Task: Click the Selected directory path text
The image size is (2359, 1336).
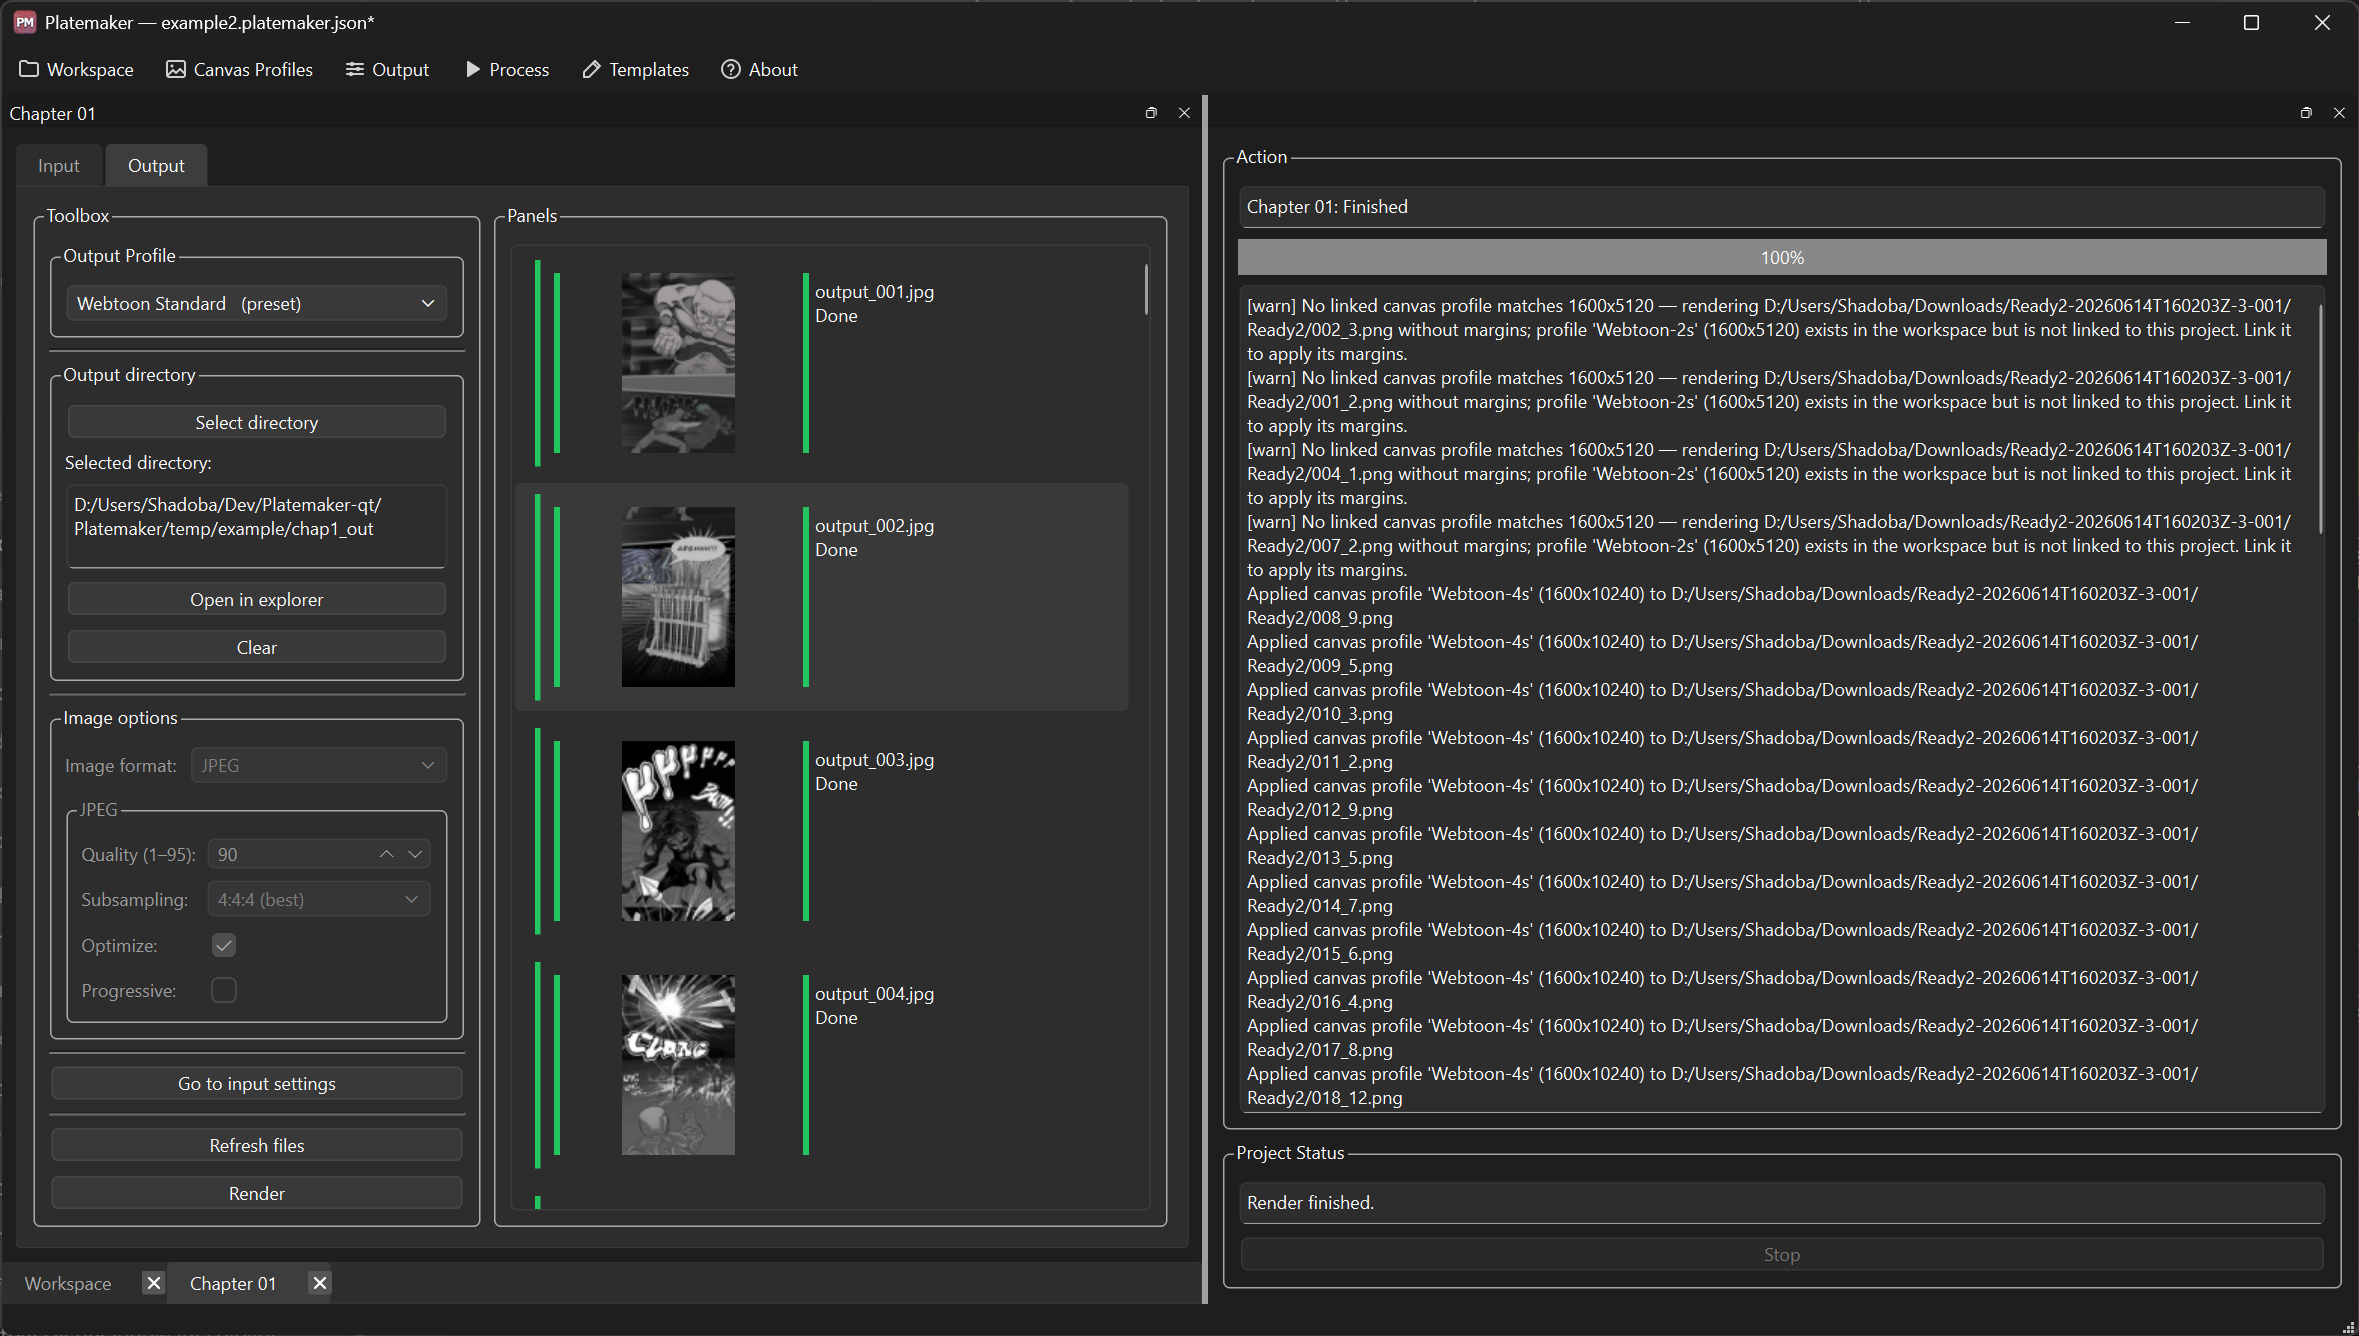Action: click(x=228, y=517)
